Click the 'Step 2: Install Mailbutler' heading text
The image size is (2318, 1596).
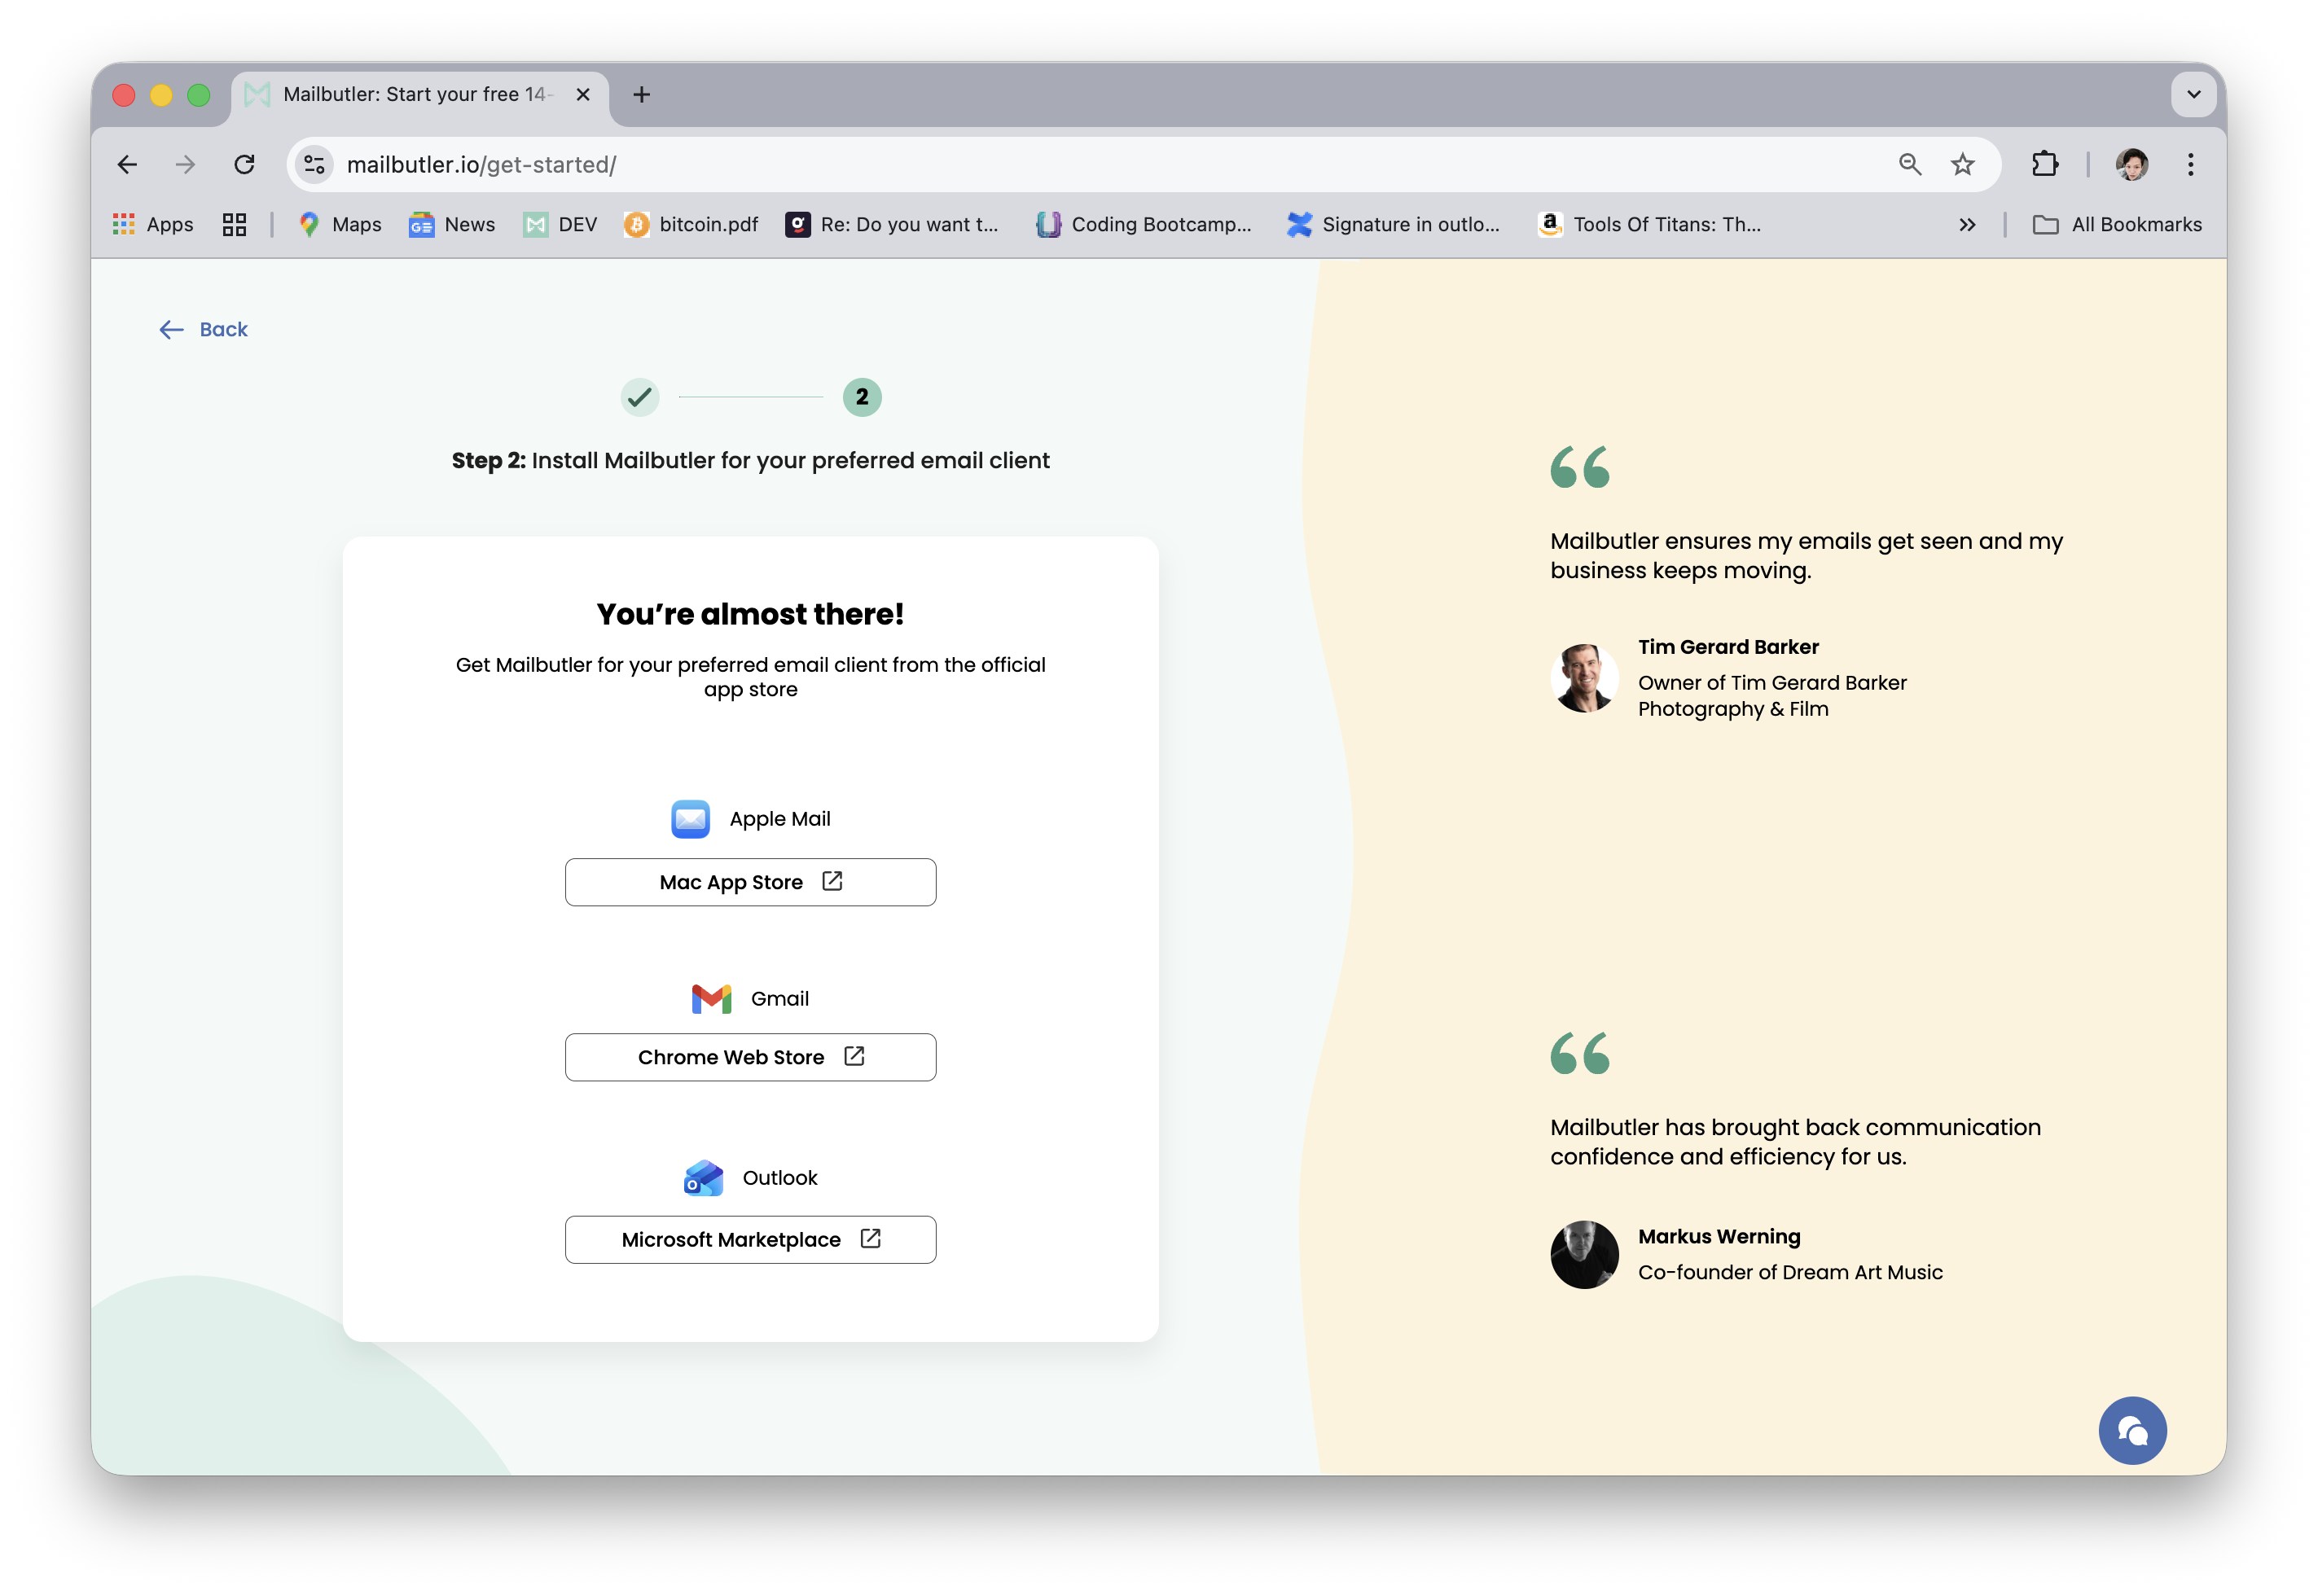pos(750,460)
